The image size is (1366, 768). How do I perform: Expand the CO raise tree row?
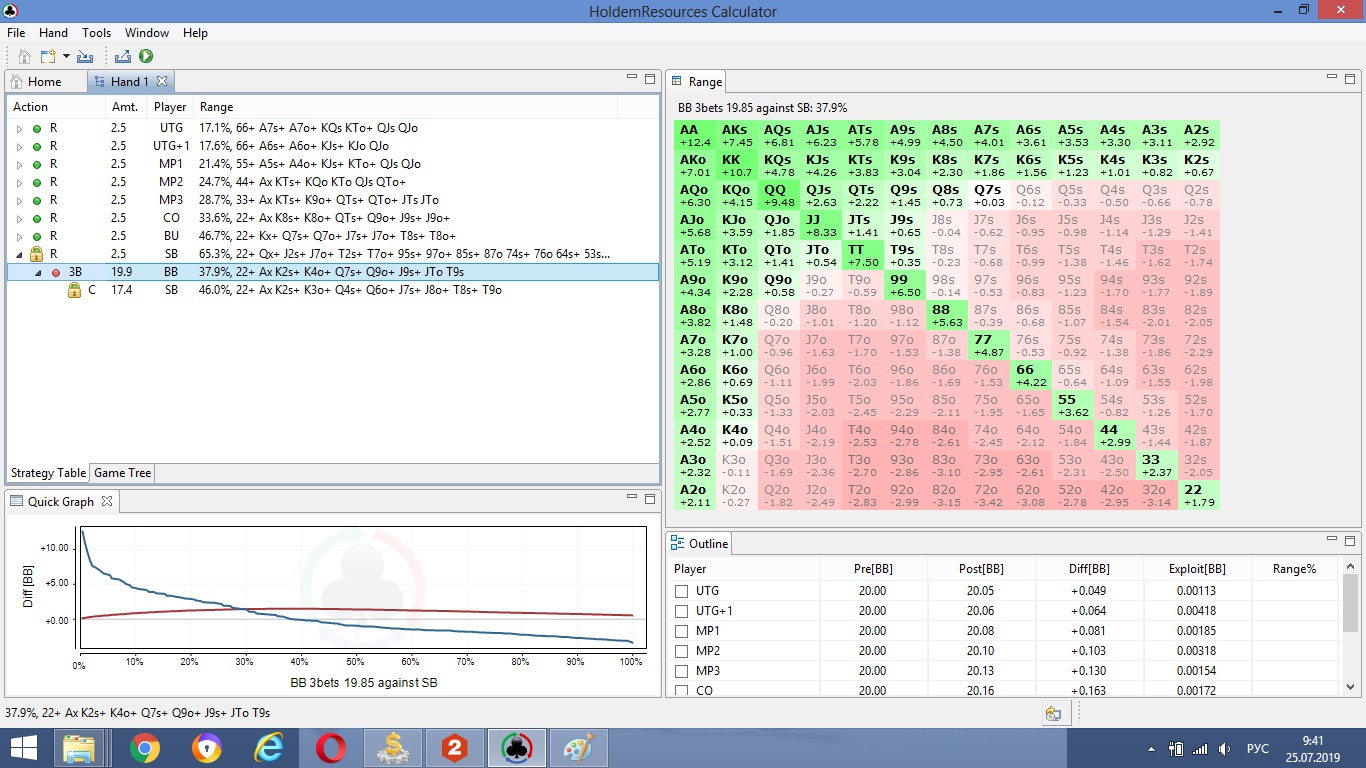pyautogui.click(x=19, y=218)
